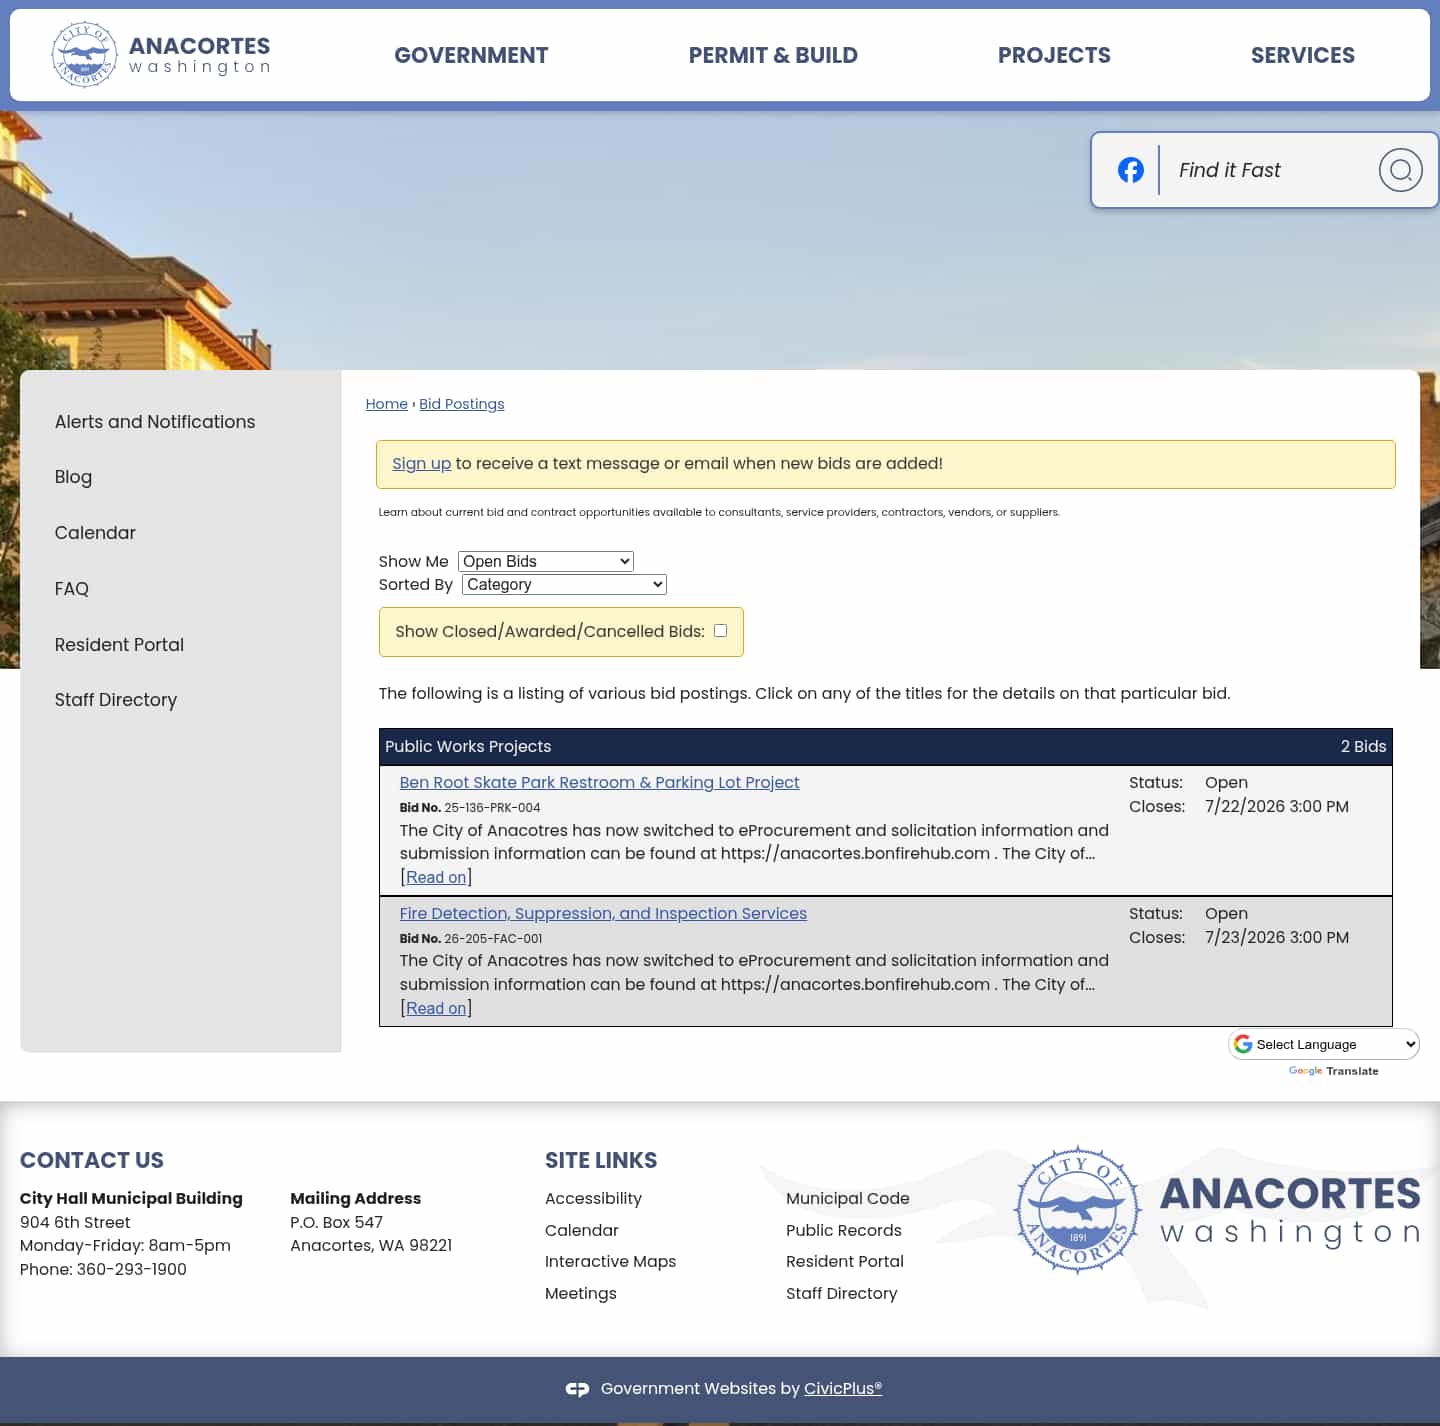Click bid number 26-205-FAC-001 text

click(x=493, y=939)
